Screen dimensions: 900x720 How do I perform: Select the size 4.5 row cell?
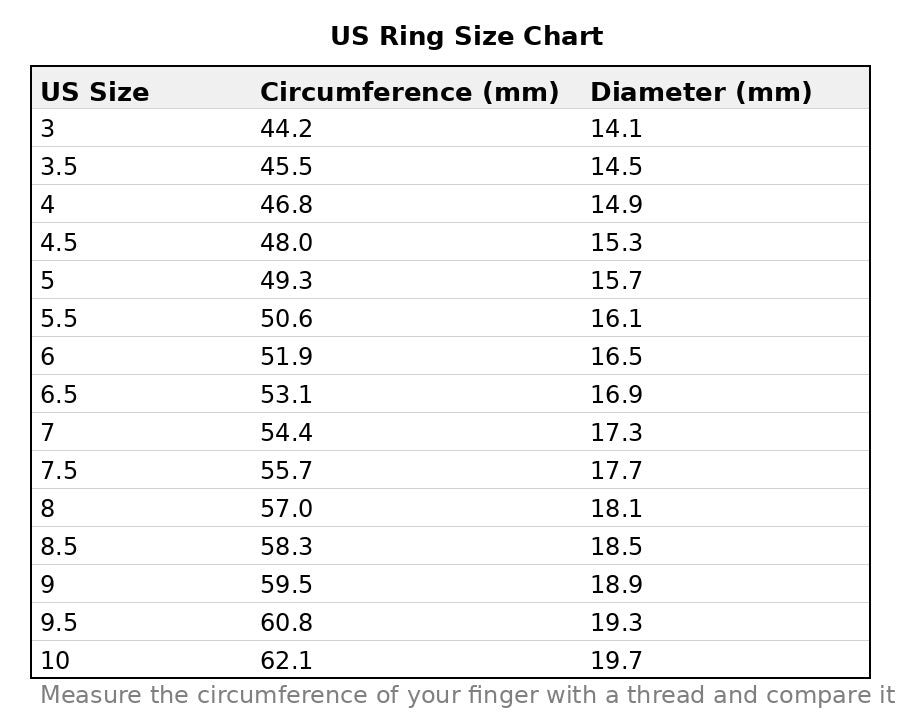[x=59, y=242]
